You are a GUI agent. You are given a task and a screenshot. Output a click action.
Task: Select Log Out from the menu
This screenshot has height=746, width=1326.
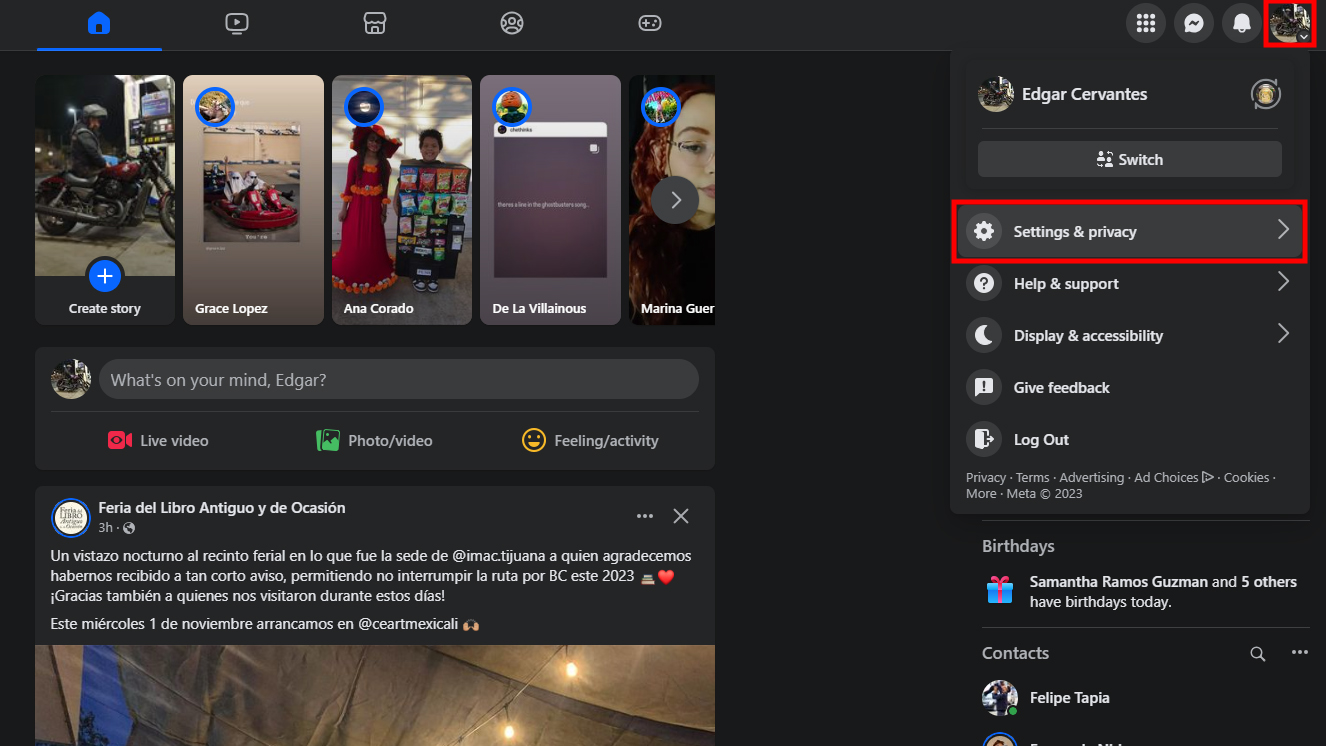(x=1041, y=439)
